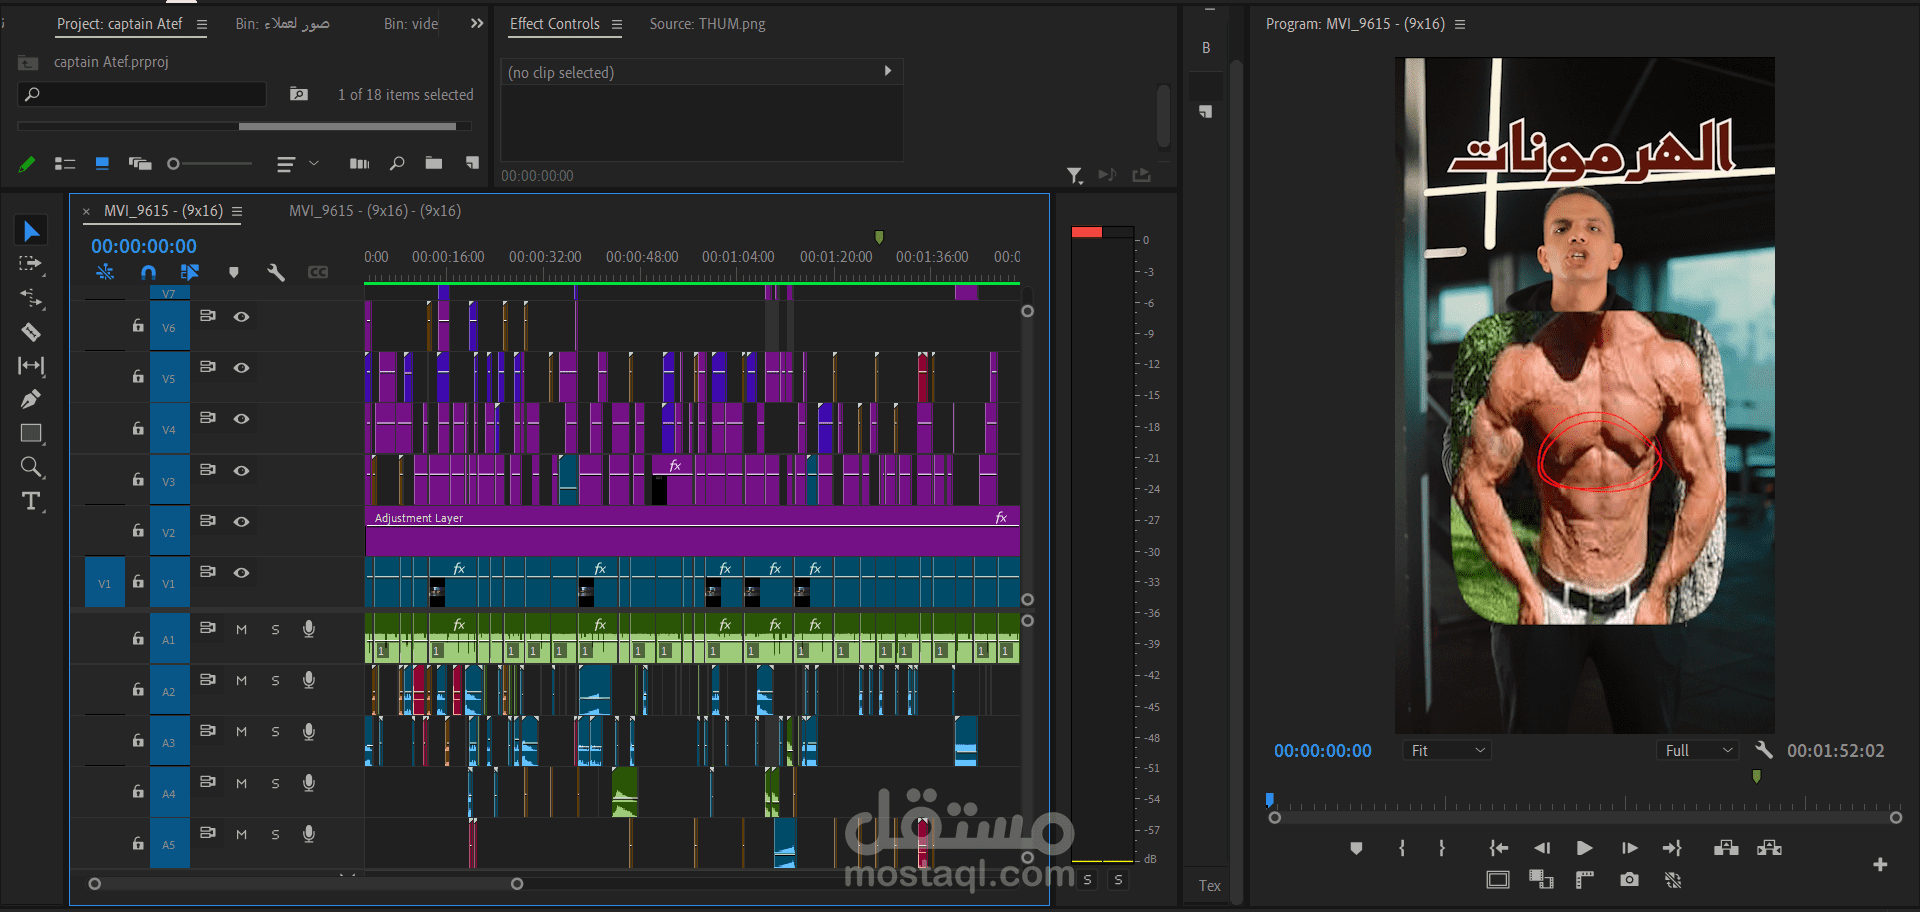Viewport: 1920px width, 912px height.
Task: Open Project panel menu
Action: [x=202, y=24]
